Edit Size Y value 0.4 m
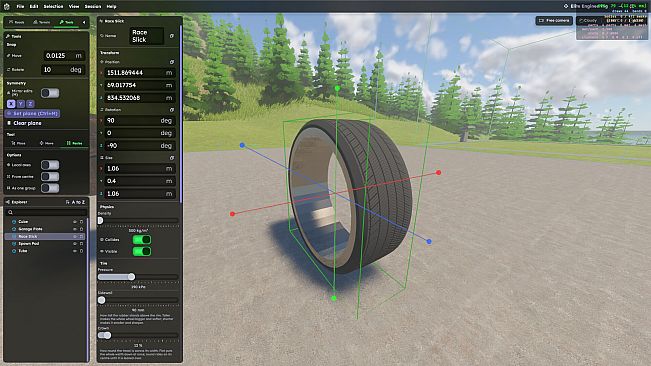 pyautogui.click(x=140, y=181)
